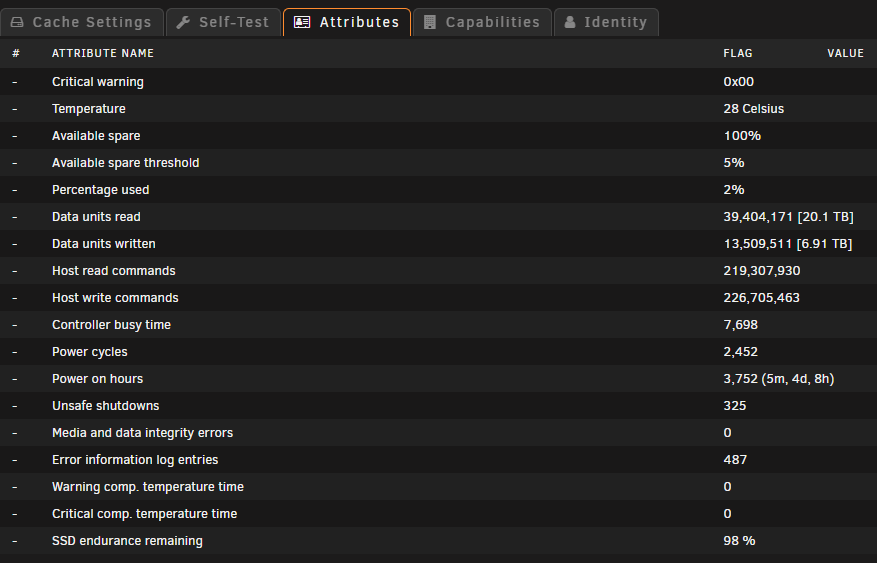Click the VALUE column header
Image resolution: width=877 pixels, height=563 pixels.
(846, 53)
